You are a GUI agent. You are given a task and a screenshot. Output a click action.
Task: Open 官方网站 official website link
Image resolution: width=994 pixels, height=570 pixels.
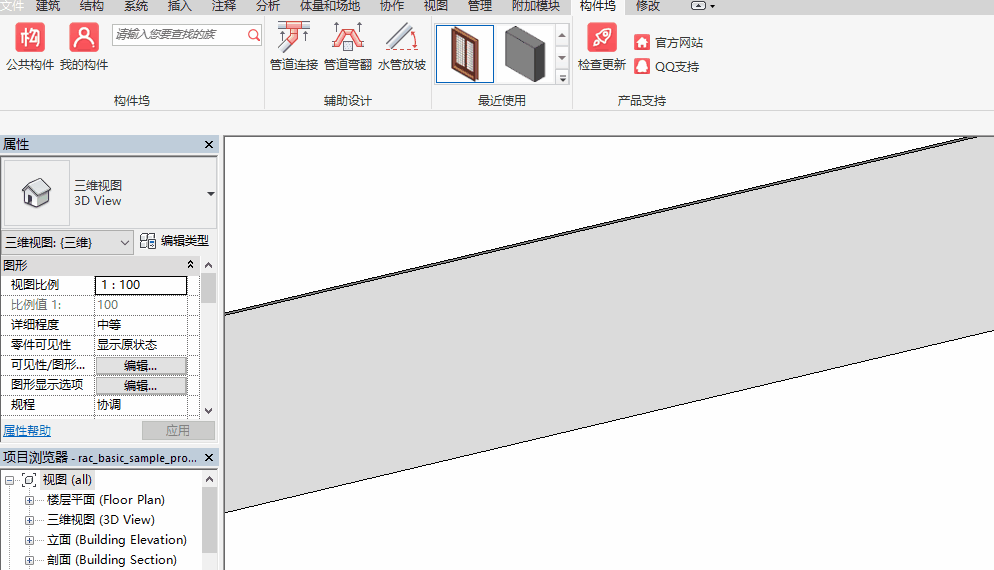669,42
